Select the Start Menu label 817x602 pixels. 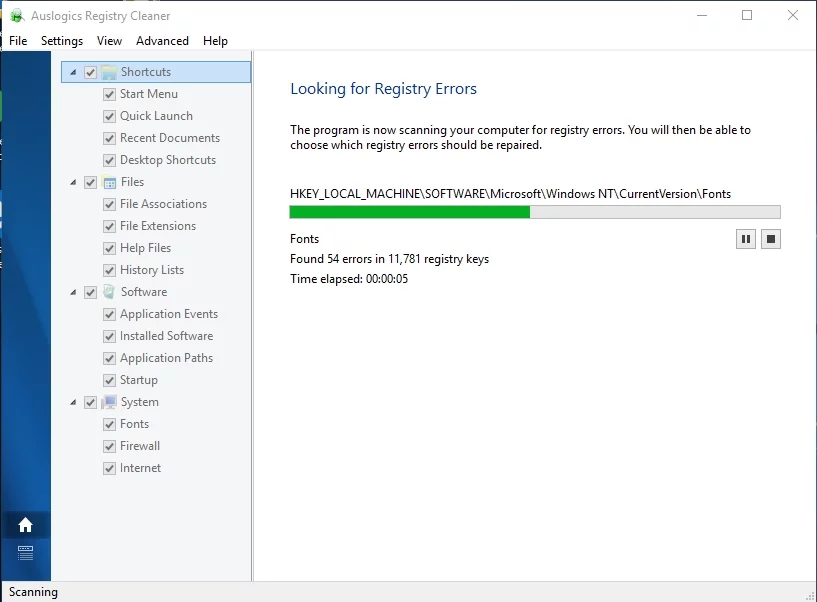(149, 94)
